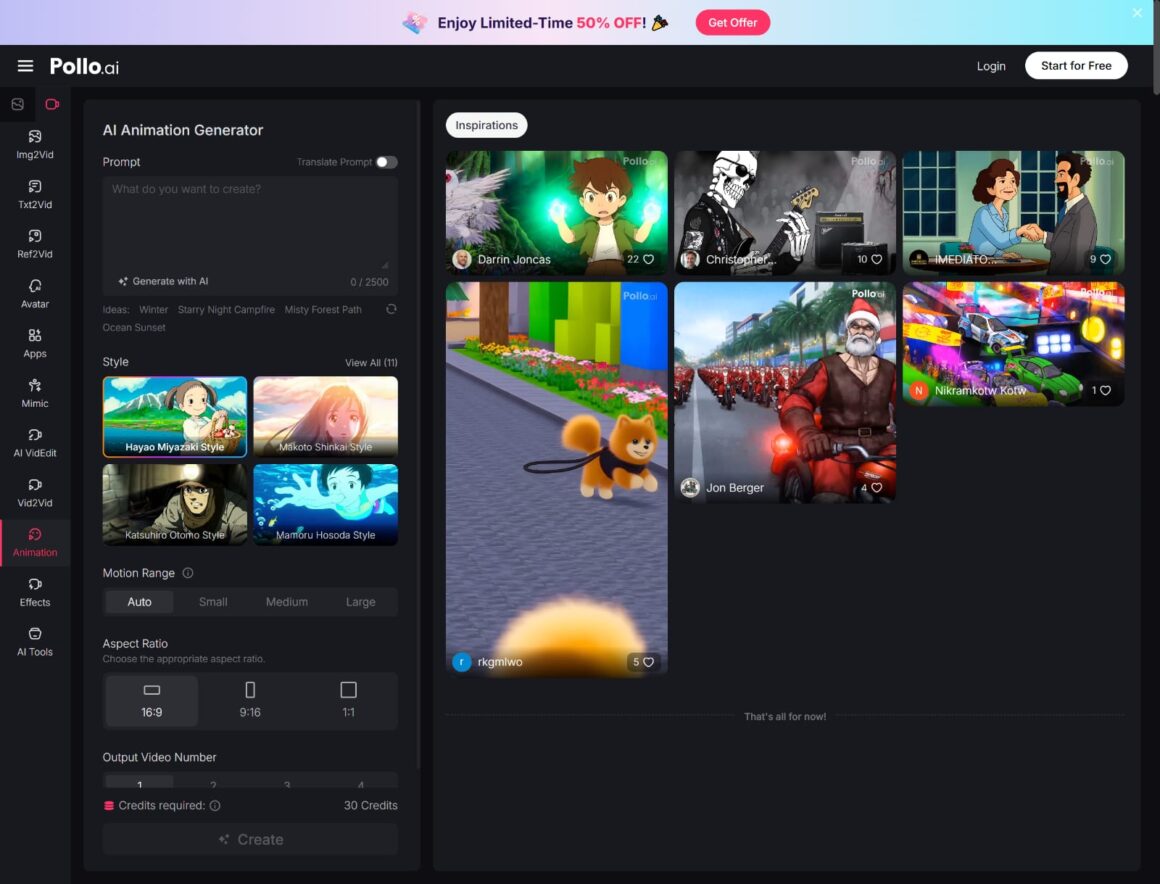Click the Motion Range info icon
This screenshot has height=884, width=1160.
coord(188,573)
